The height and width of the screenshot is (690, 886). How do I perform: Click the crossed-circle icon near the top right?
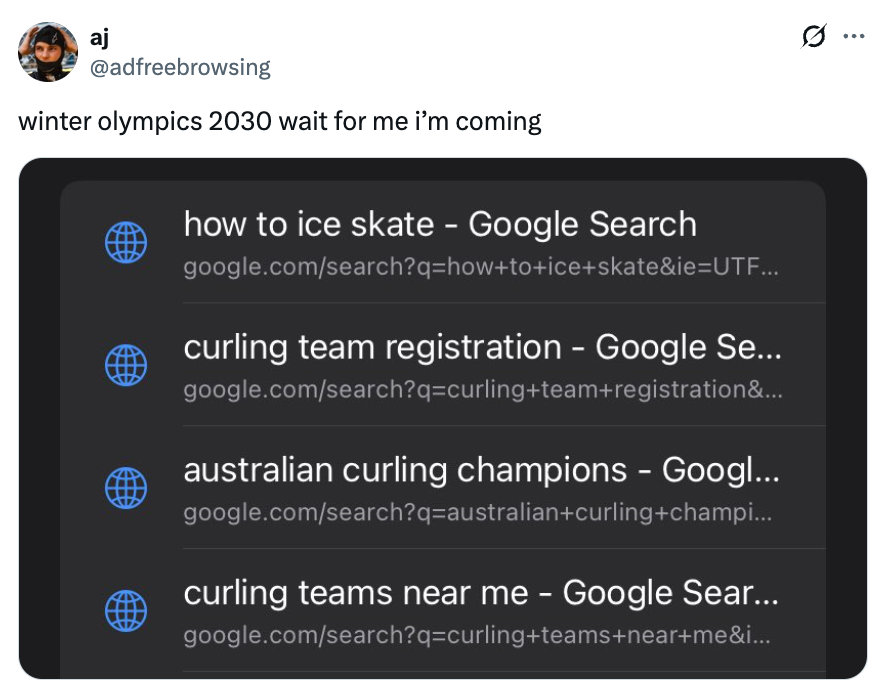(815, 36)
